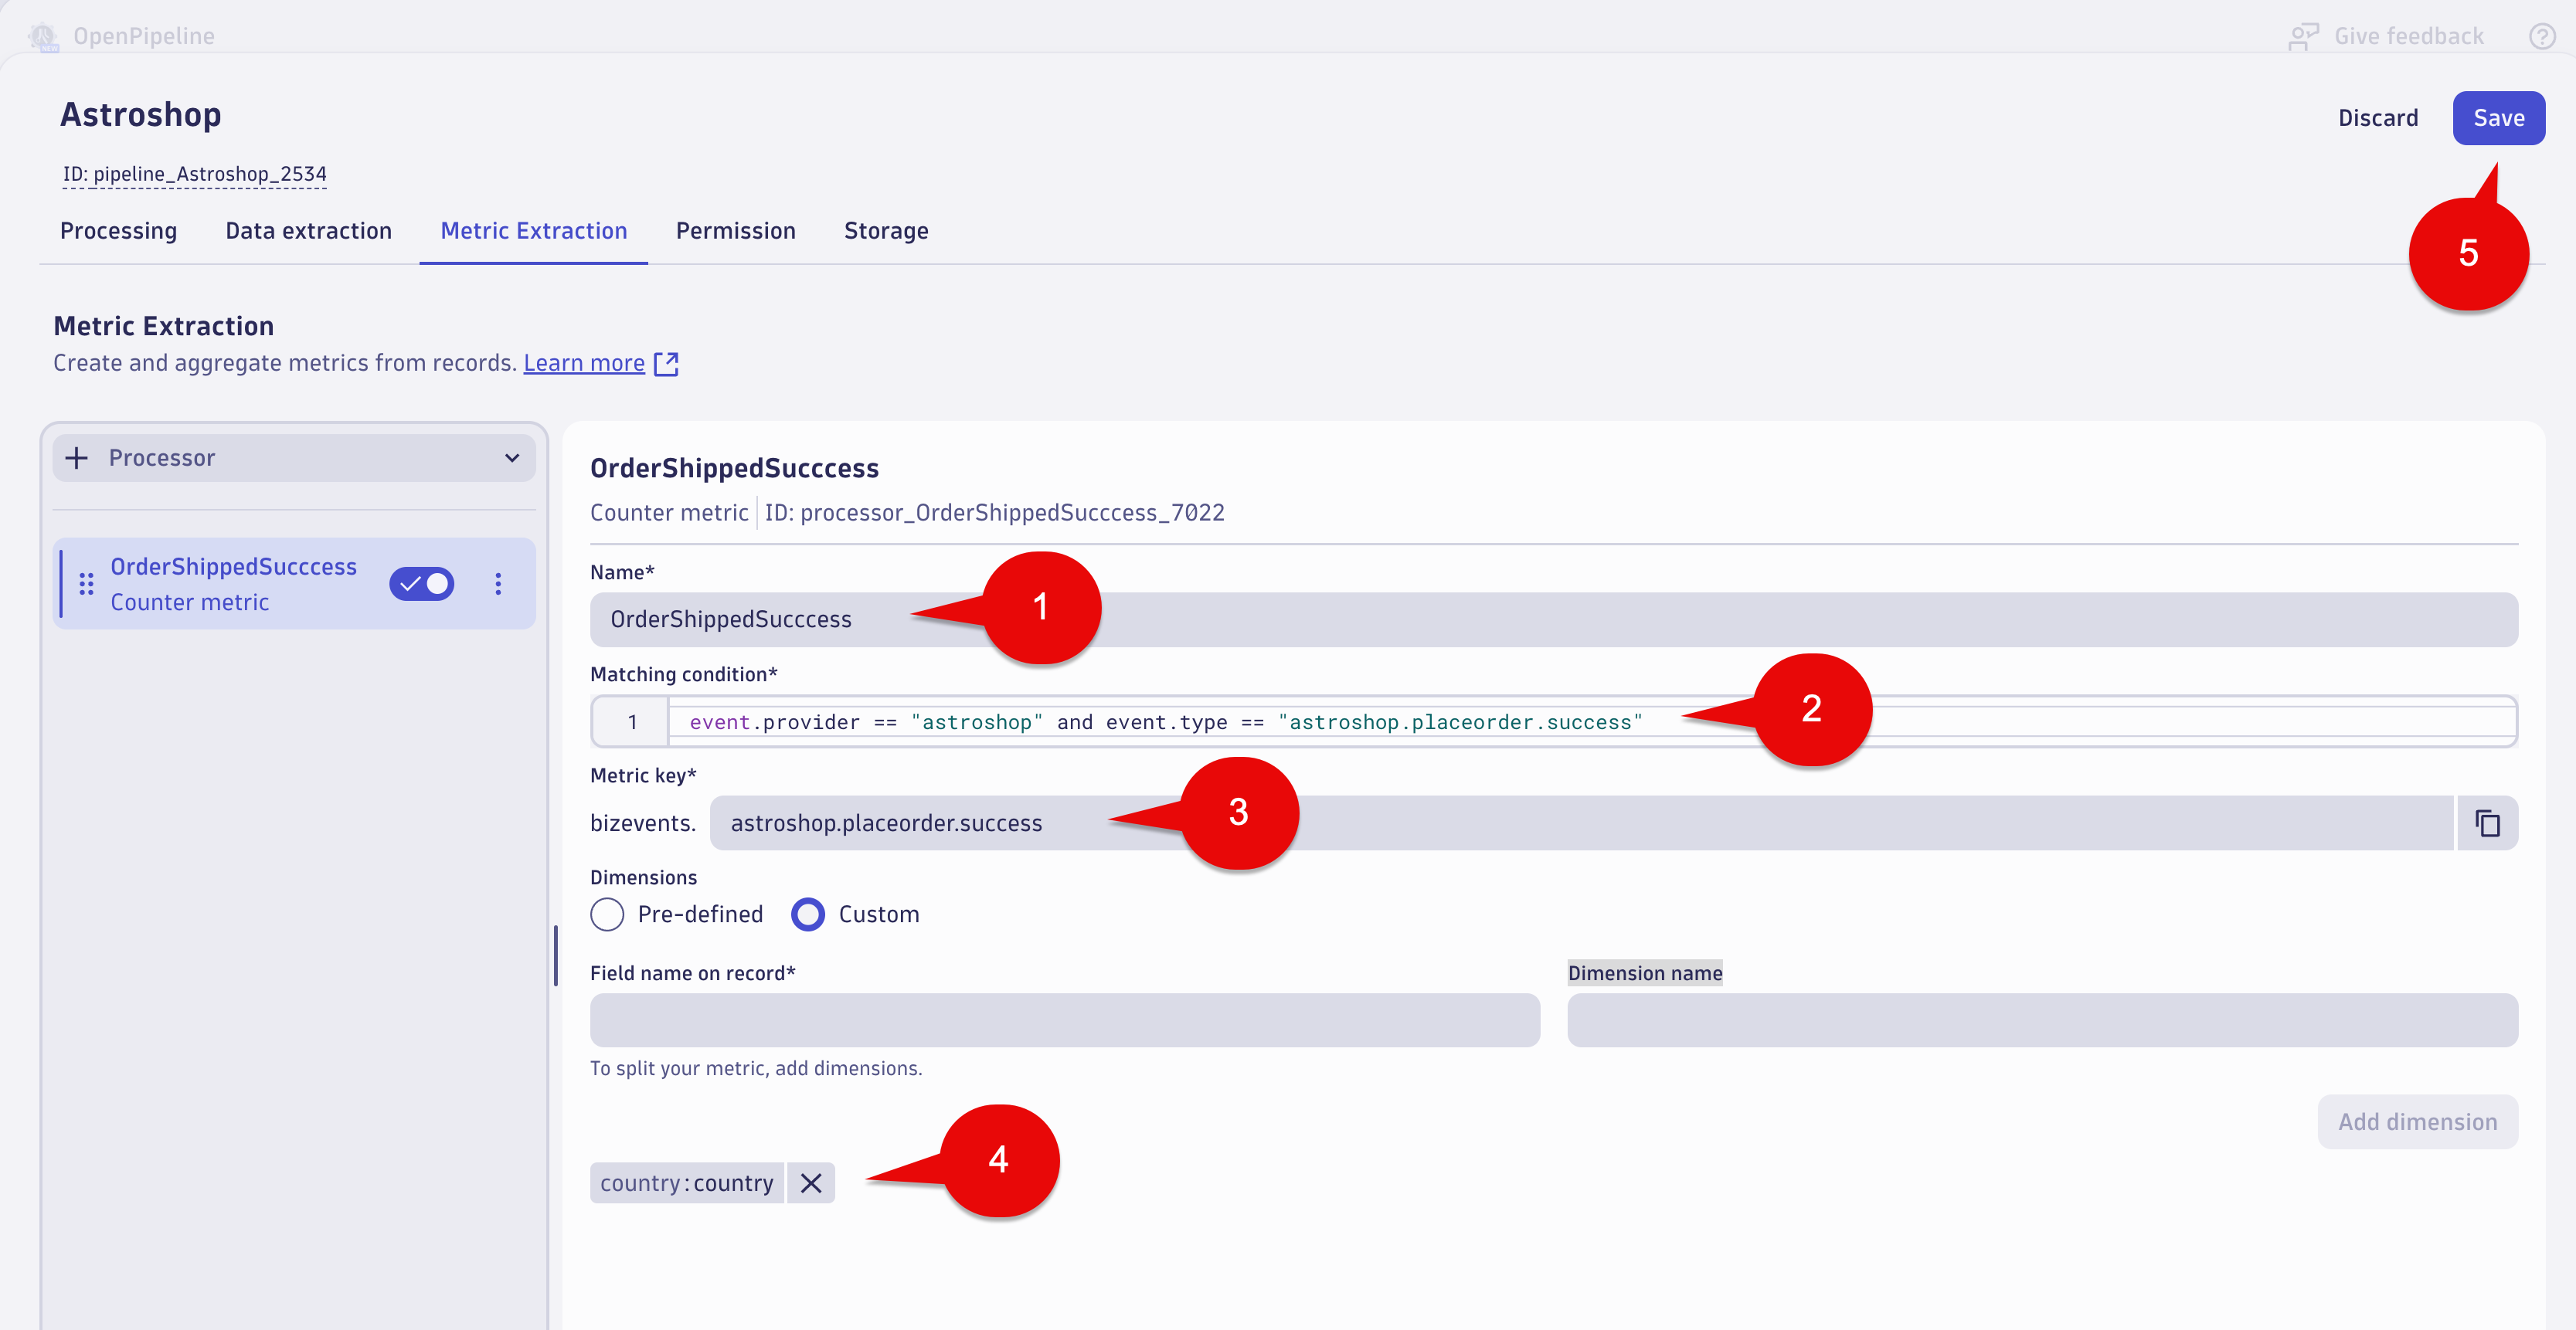Click the OpenPipeline app icon
Viewport: 2576px width, 1330px height.
[43, 36]
